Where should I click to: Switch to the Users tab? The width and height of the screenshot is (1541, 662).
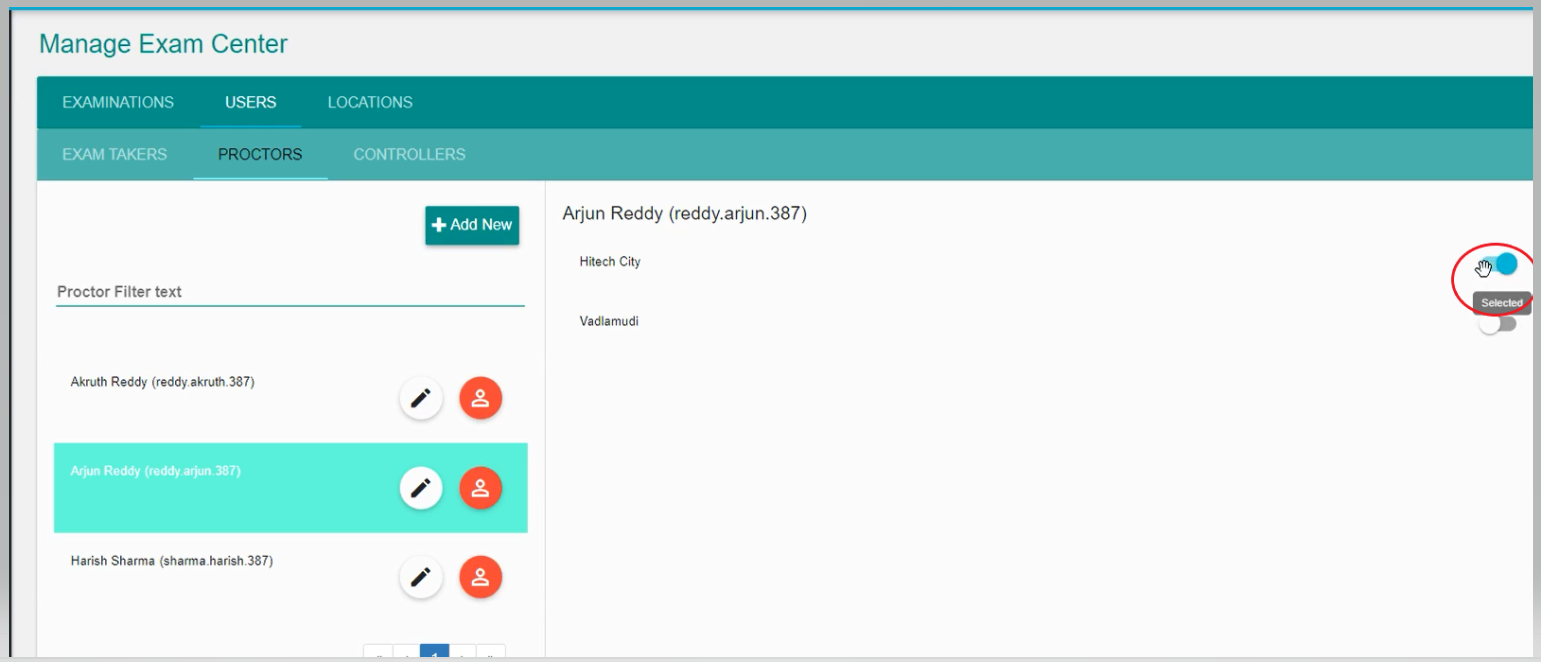(251, 102)
